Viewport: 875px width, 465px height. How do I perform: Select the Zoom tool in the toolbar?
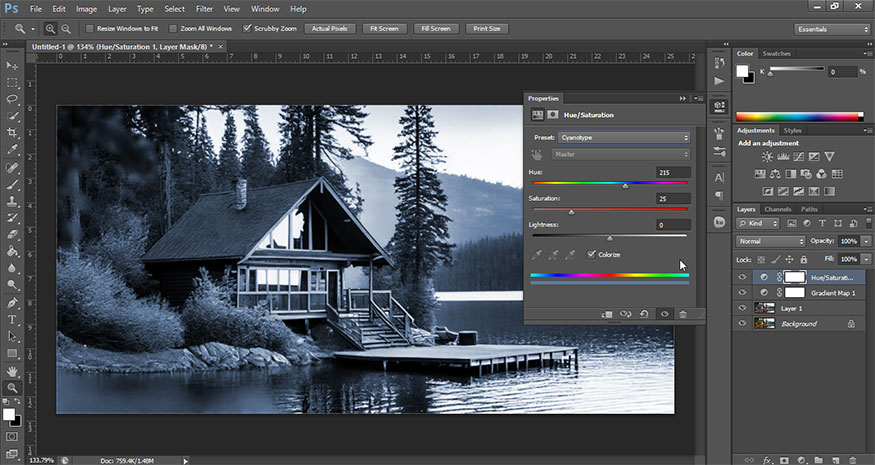(13, 387)
